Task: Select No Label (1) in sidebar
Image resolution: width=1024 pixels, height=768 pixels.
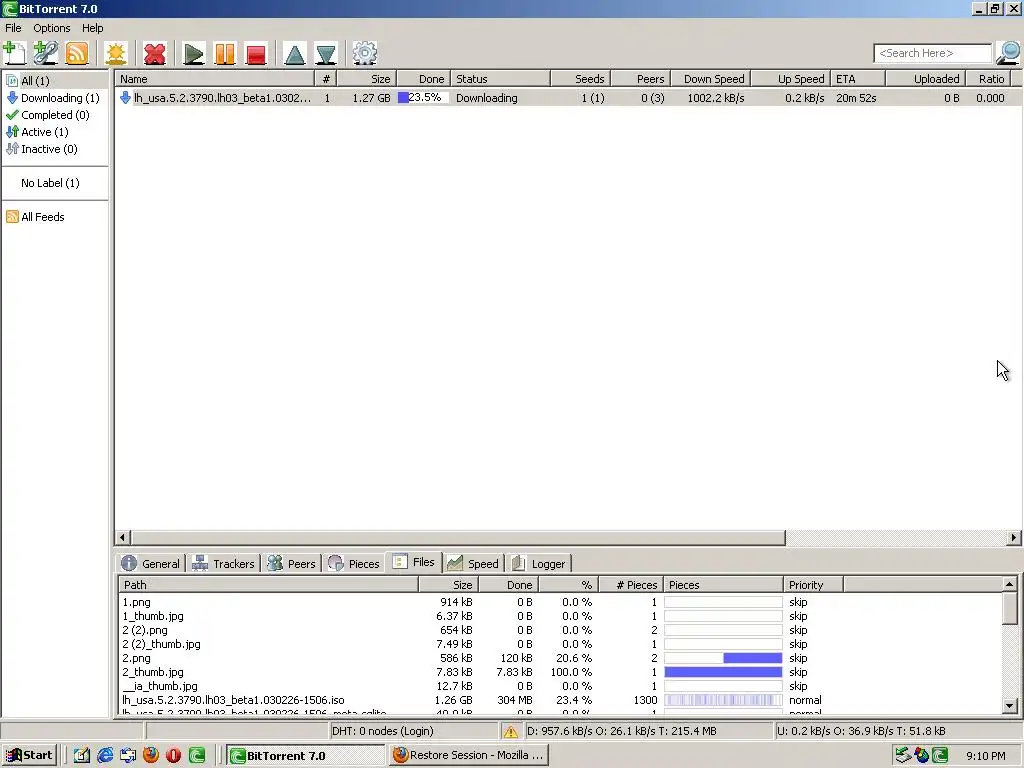Action: coord(50,183)
